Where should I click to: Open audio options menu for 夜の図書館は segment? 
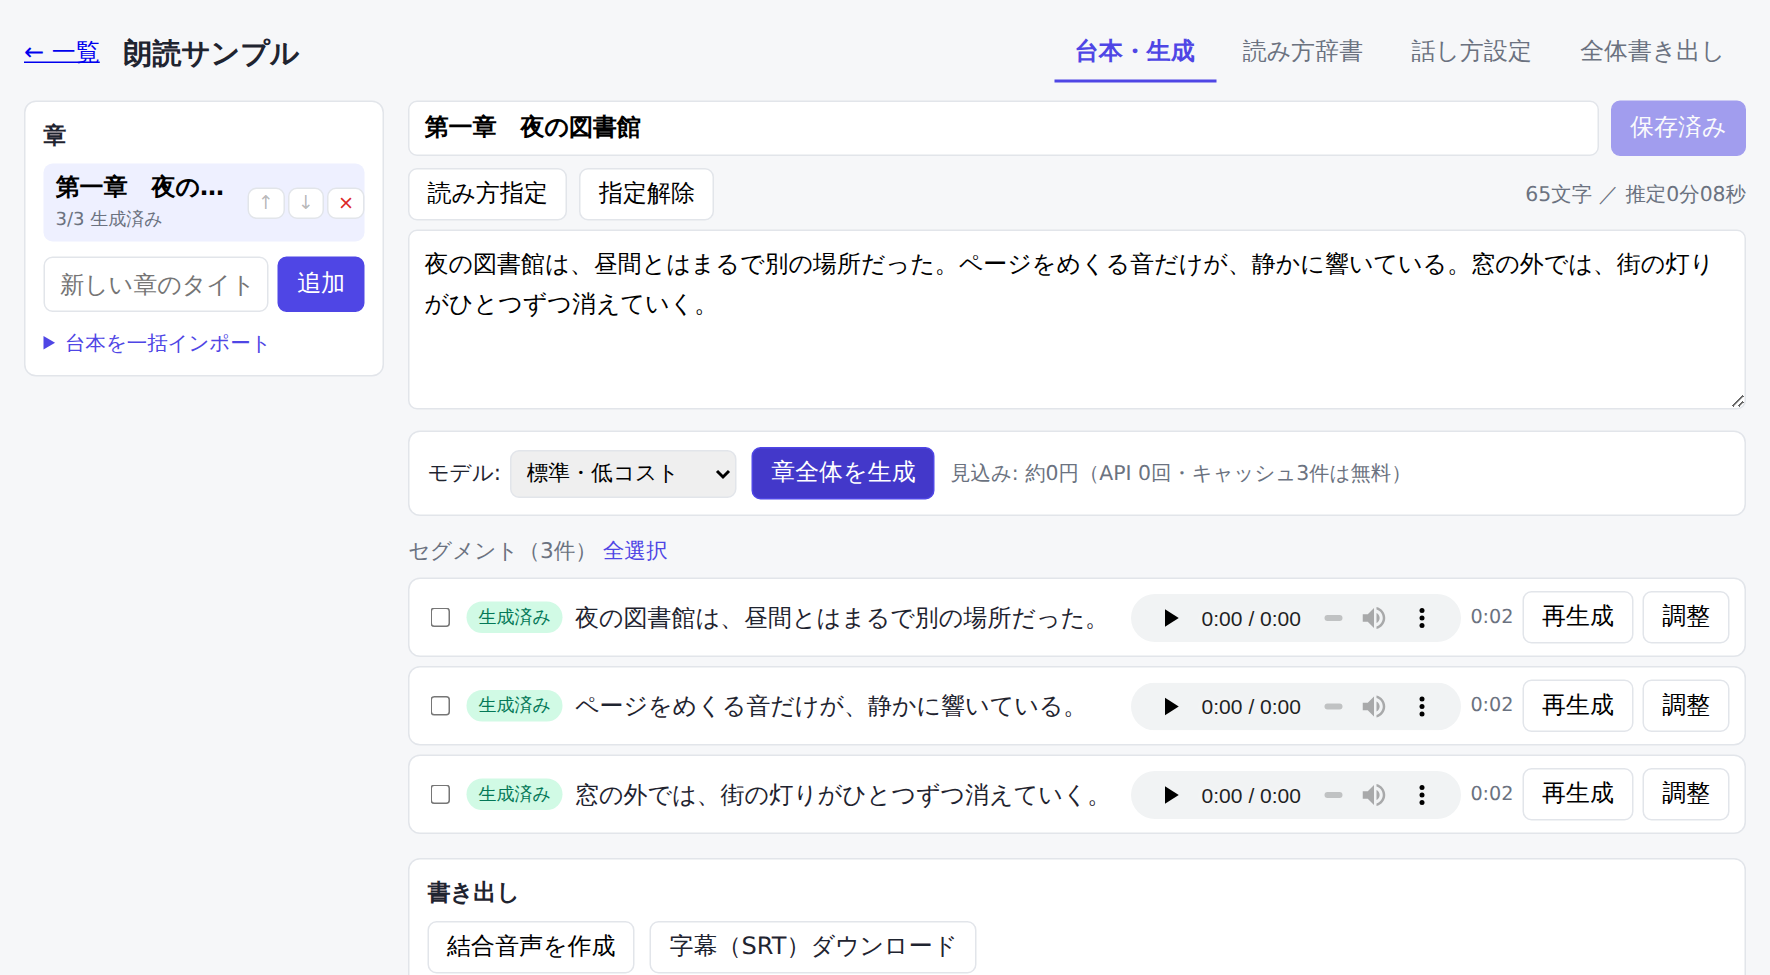[x=1421, y=618]
